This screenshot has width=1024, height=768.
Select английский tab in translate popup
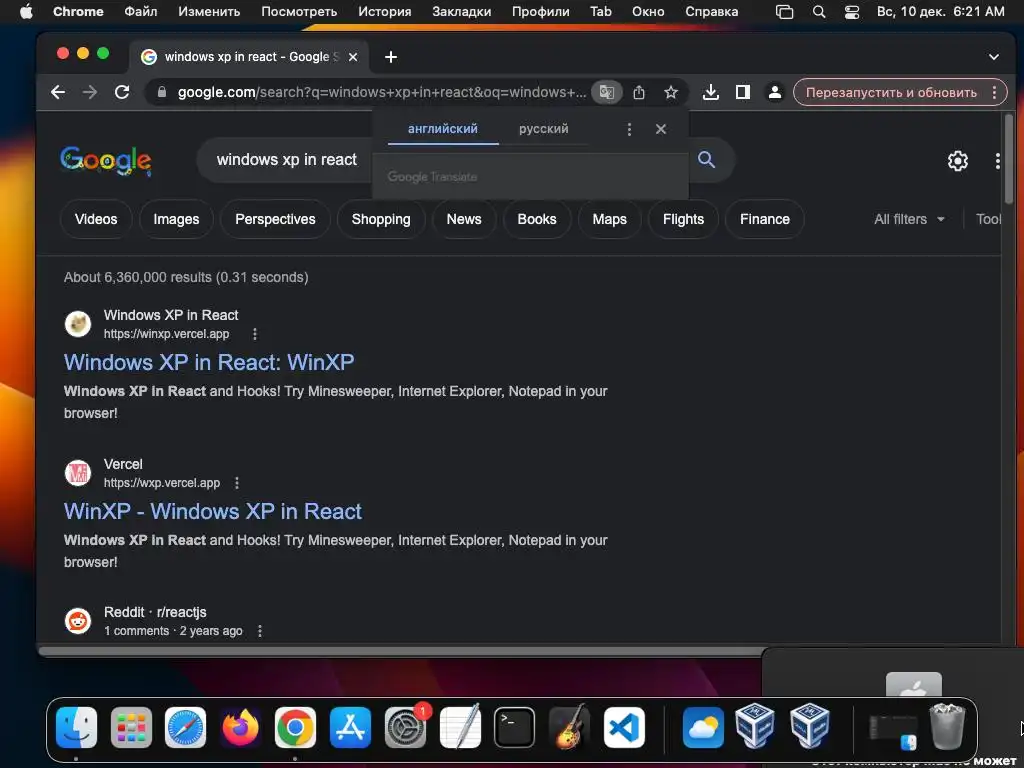tap(443, 129)
